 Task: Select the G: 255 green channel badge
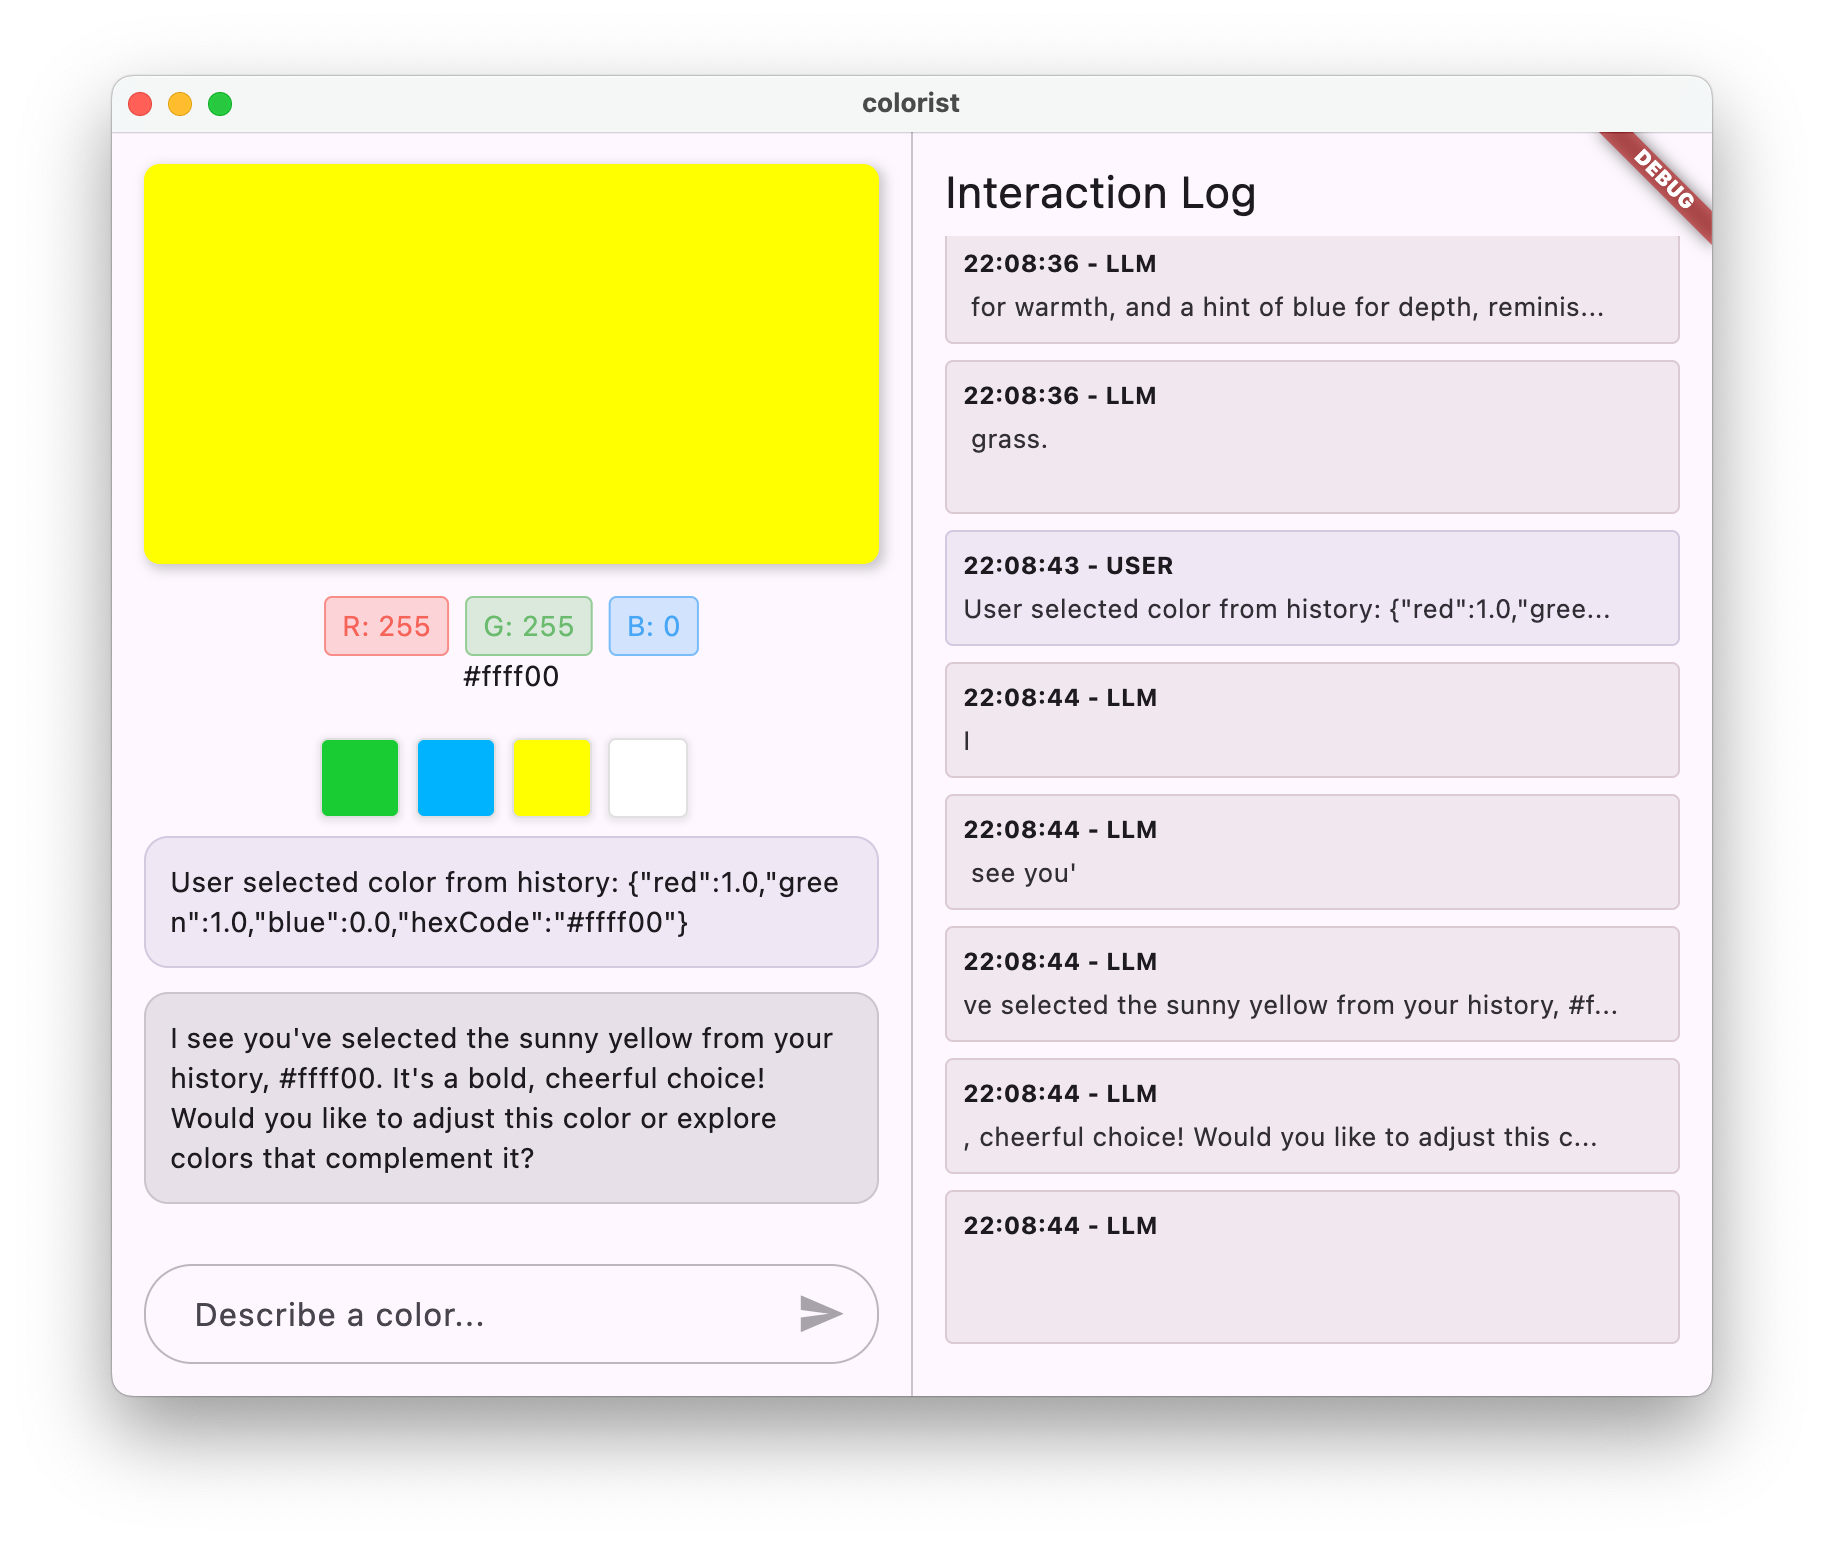[x=528, y=625]
